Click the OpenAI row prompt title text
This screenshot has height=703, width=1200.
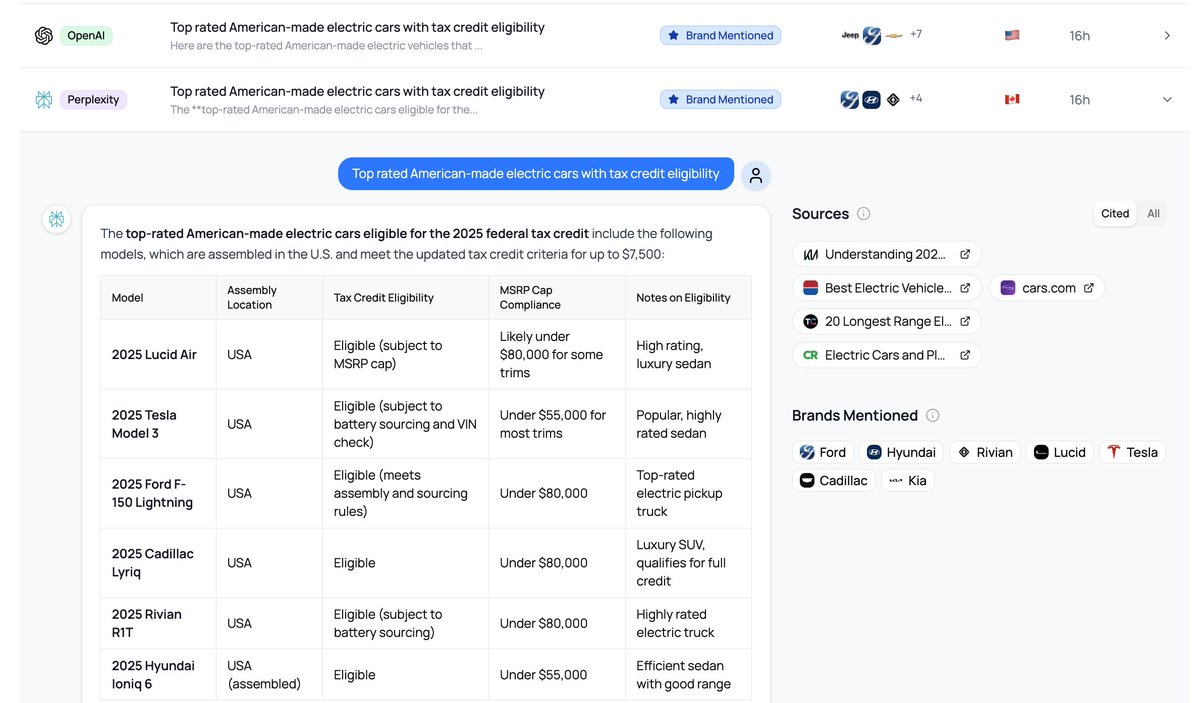pos(357,27)
